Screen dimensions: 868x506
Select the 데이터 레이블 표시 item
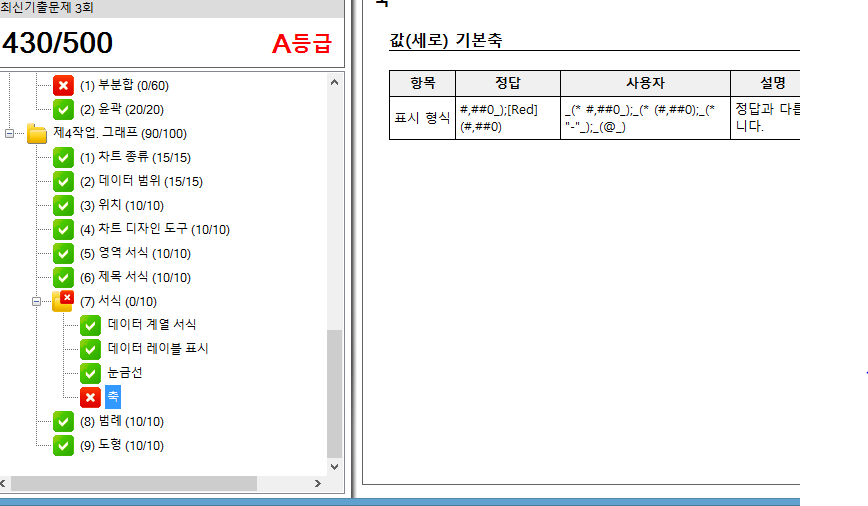158,348
